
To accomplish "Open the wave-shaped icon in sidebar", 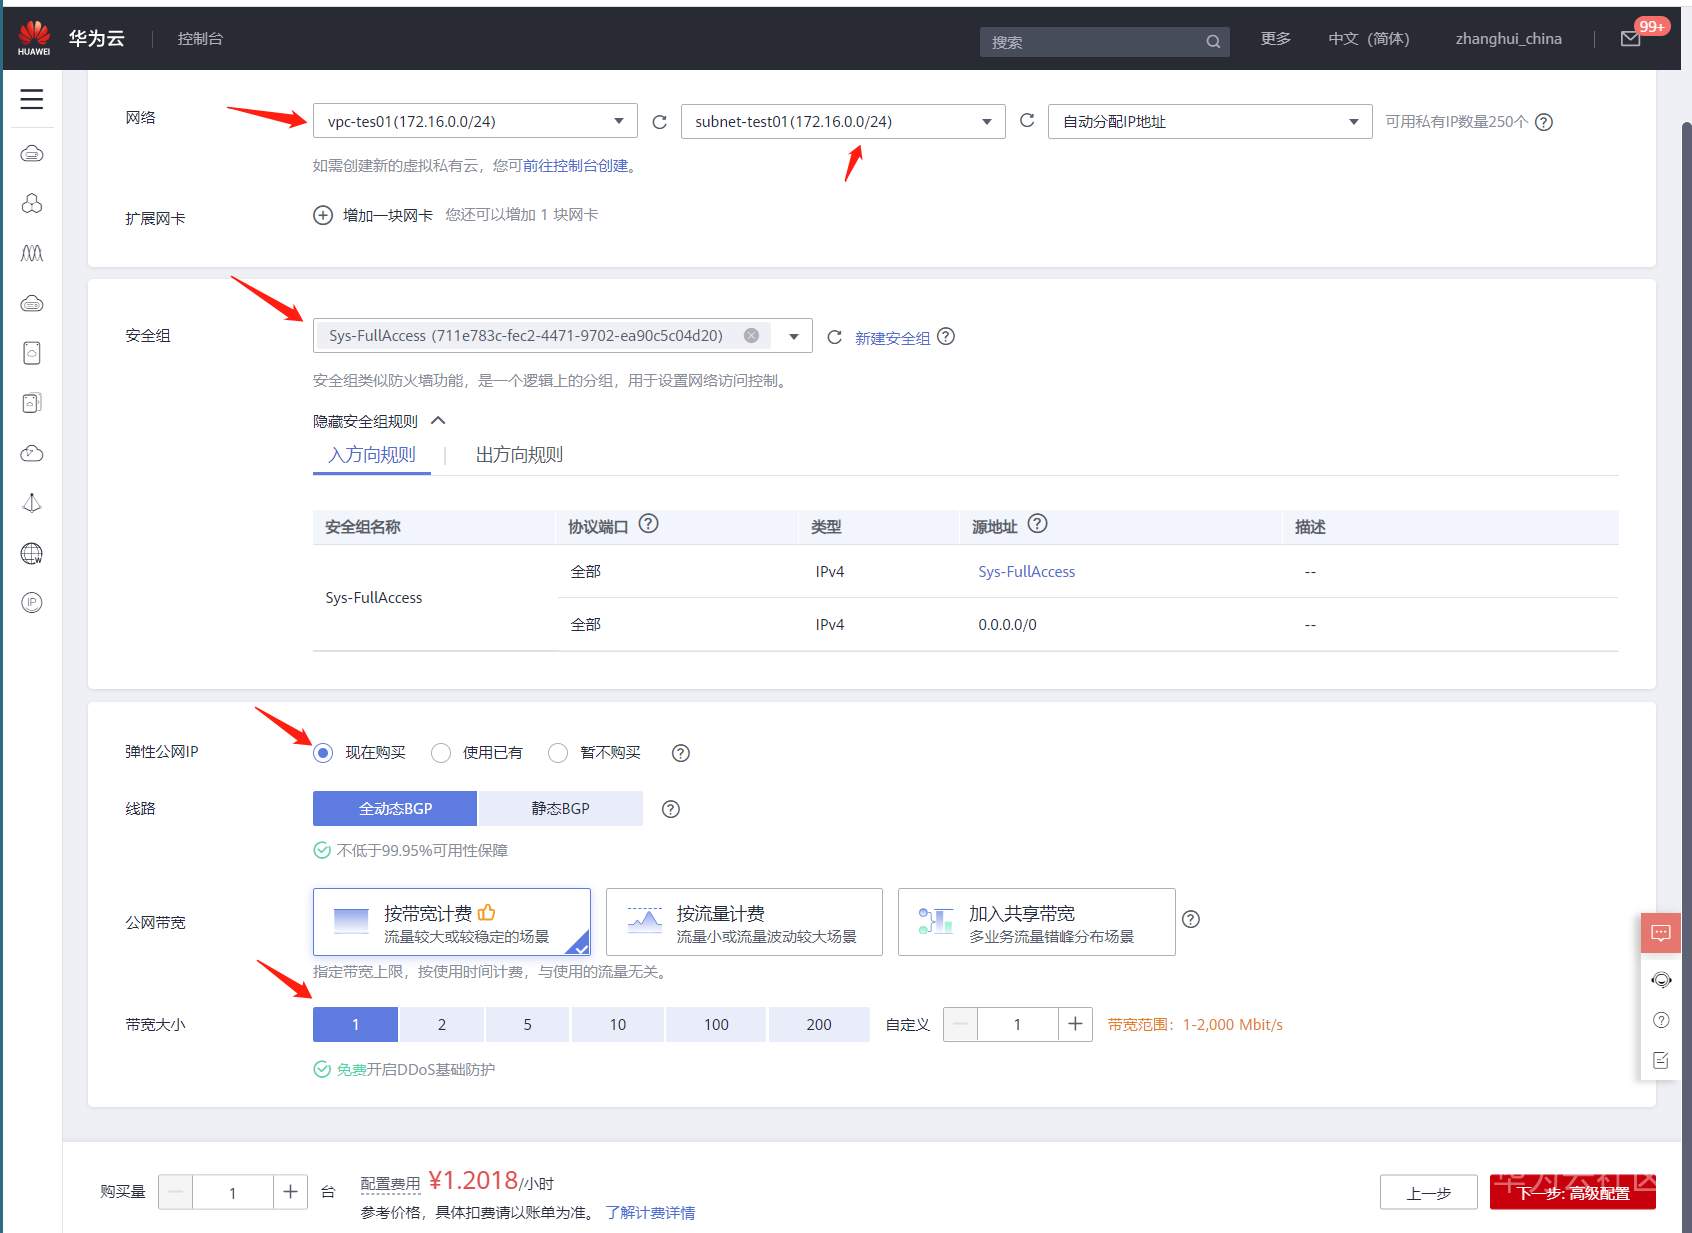I will click(x=32, y=253).
